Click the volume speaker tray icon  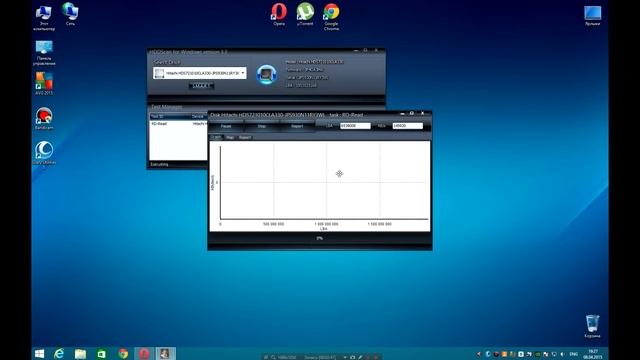562,354
